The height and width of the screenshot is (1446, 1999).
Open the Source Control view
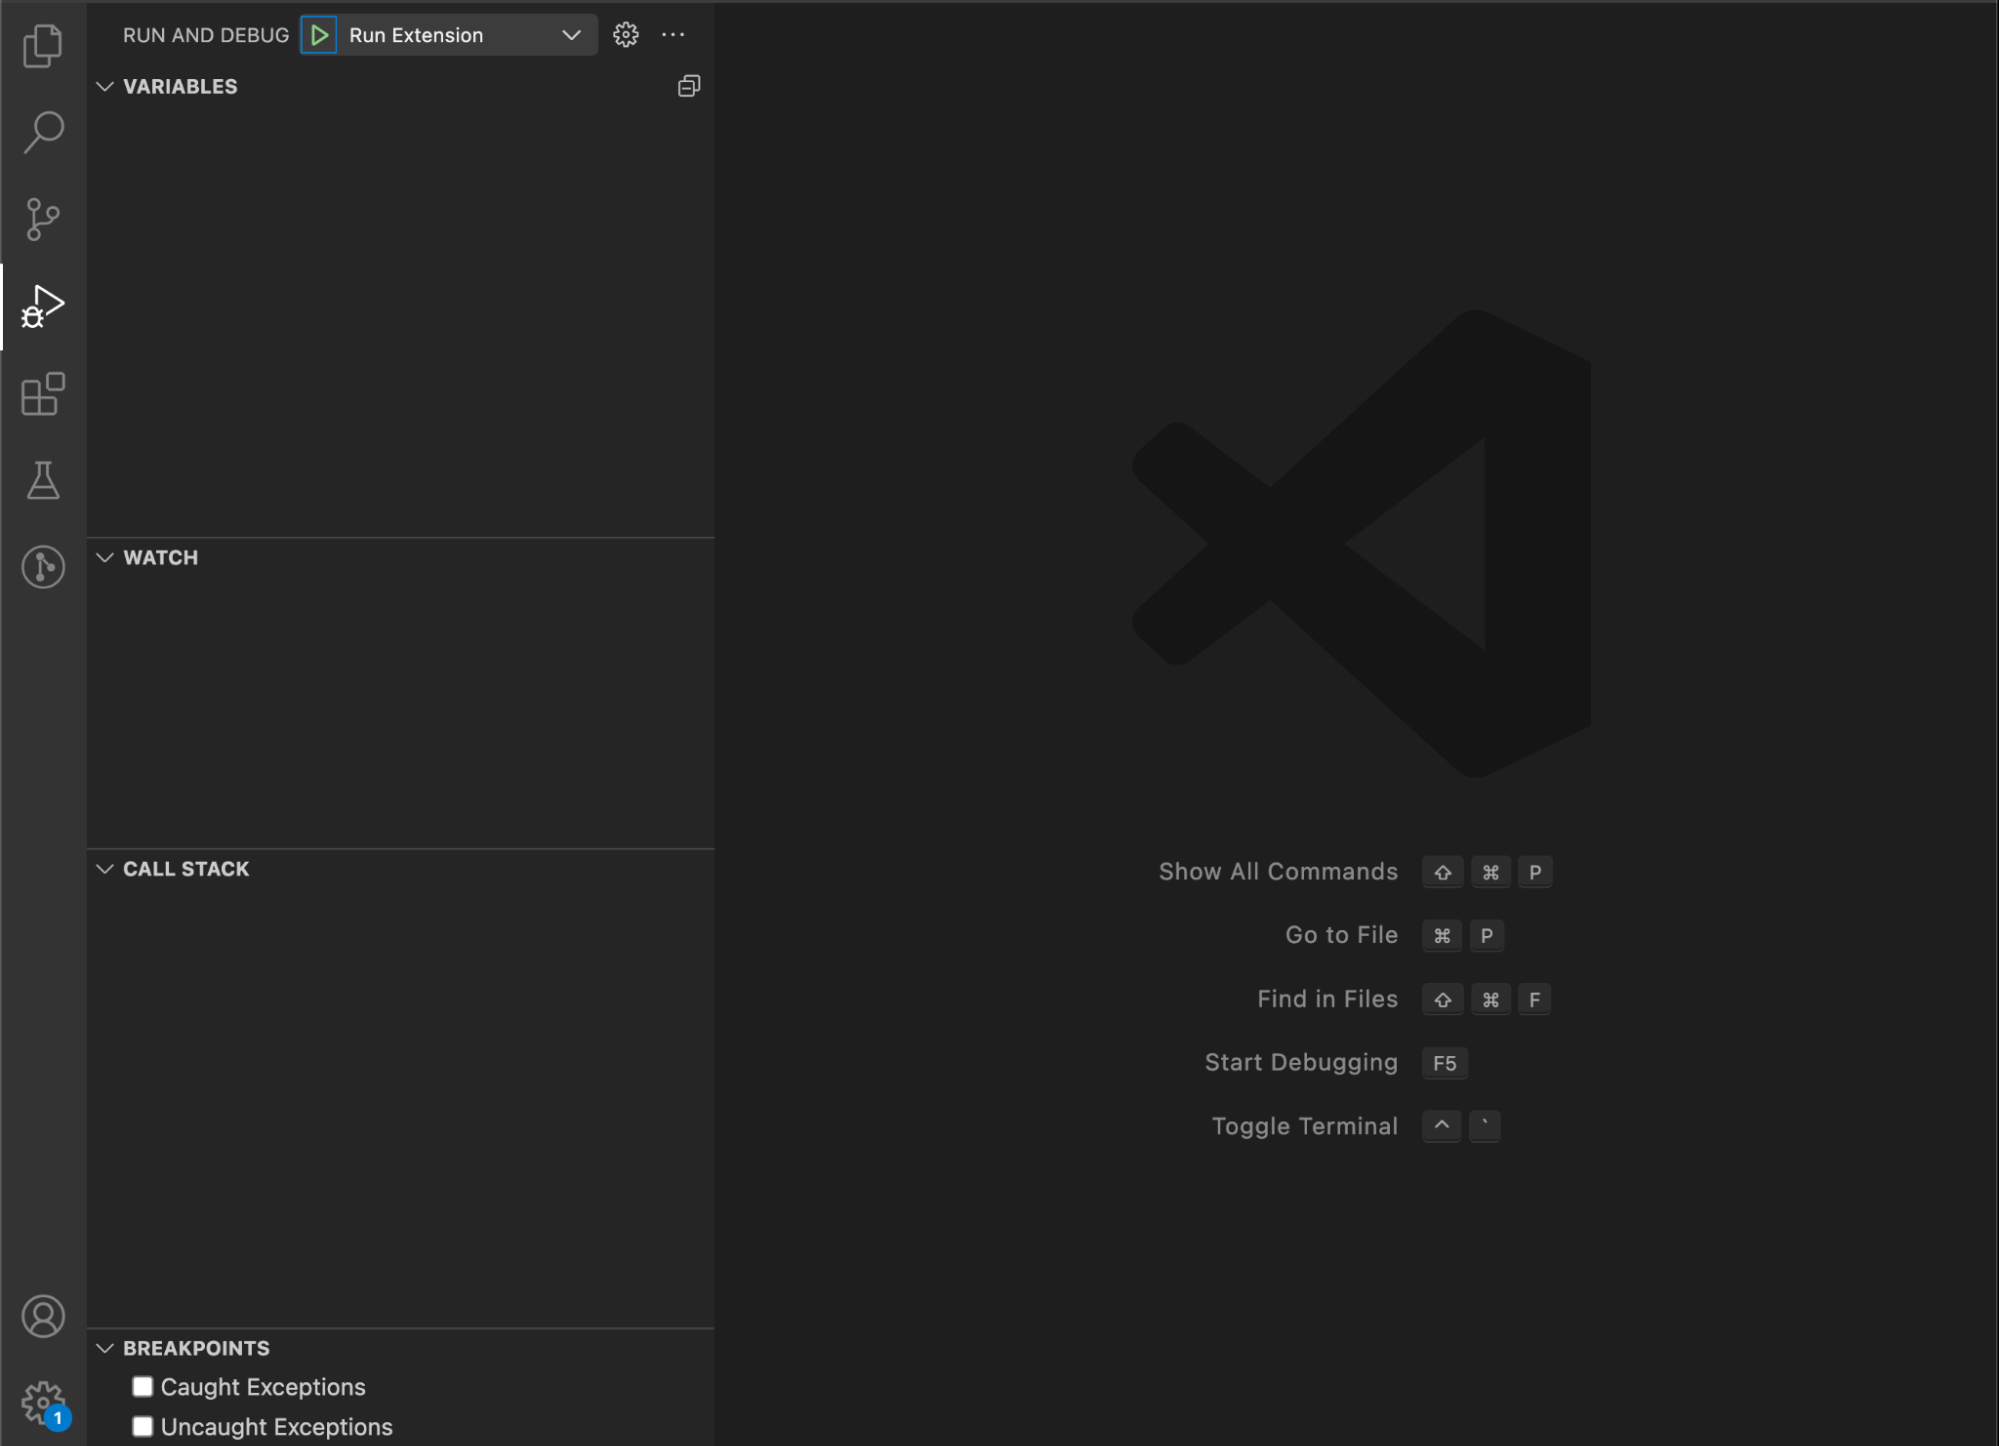[43, 219]
